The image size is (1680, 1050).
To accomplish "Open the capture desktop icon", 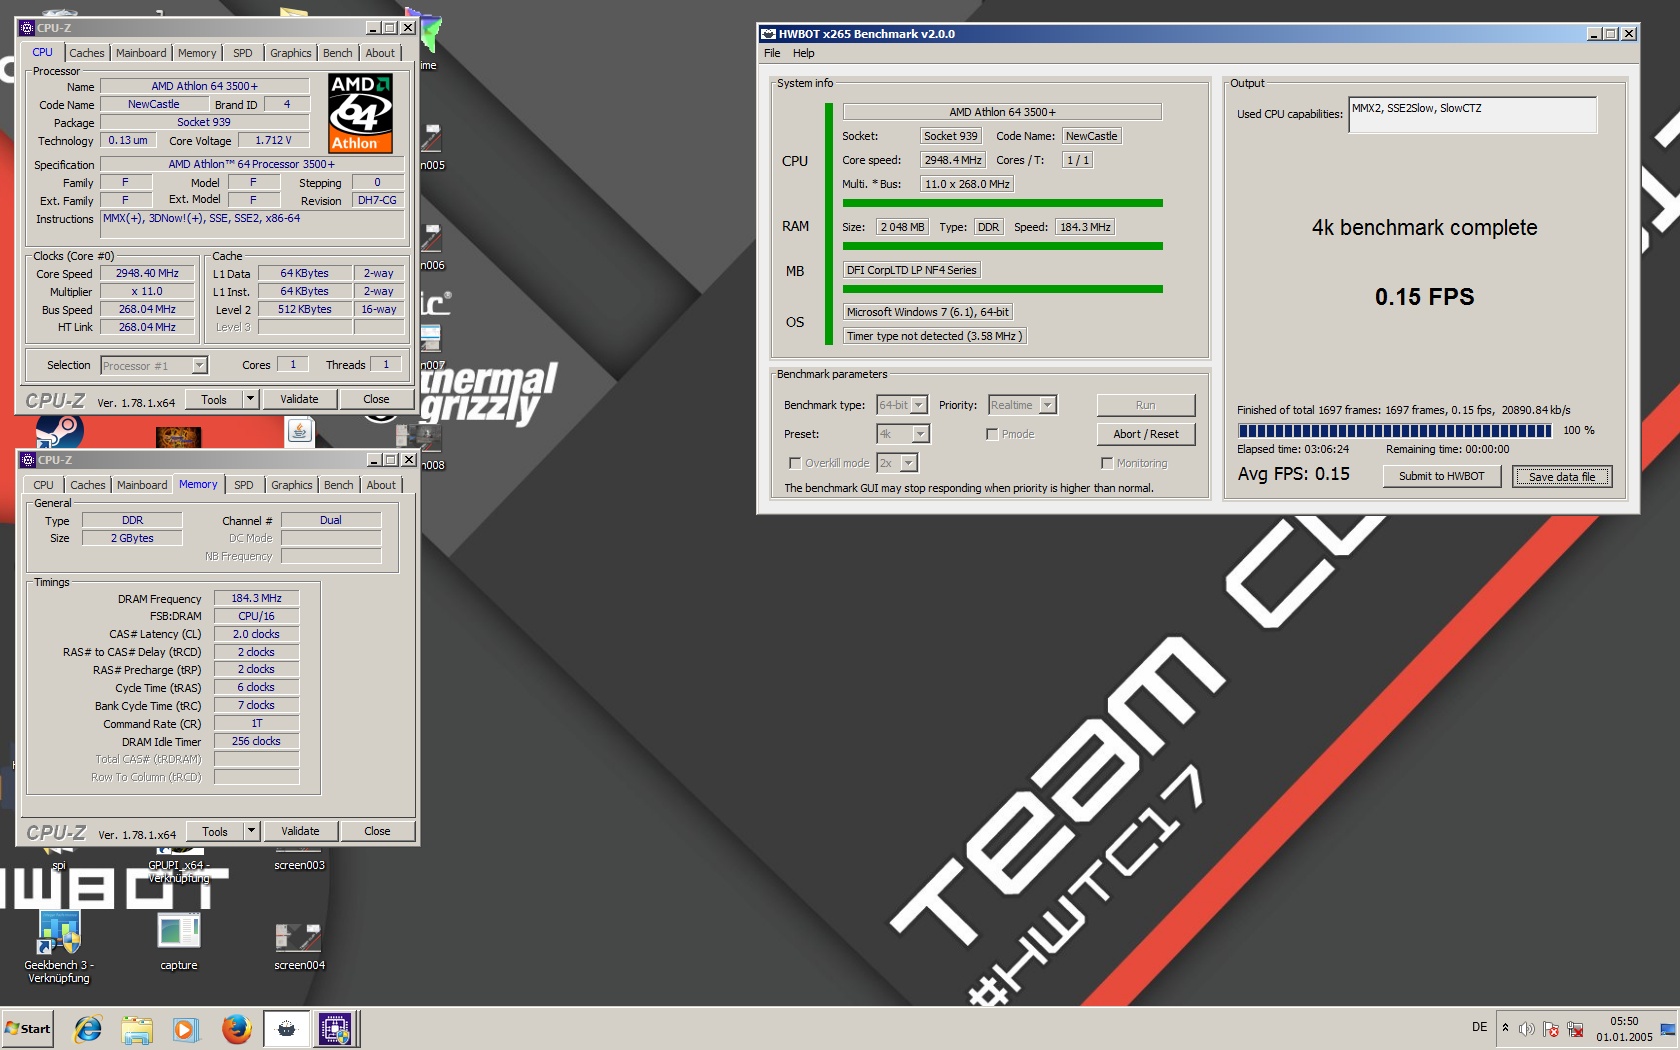I will click(179, 941).
